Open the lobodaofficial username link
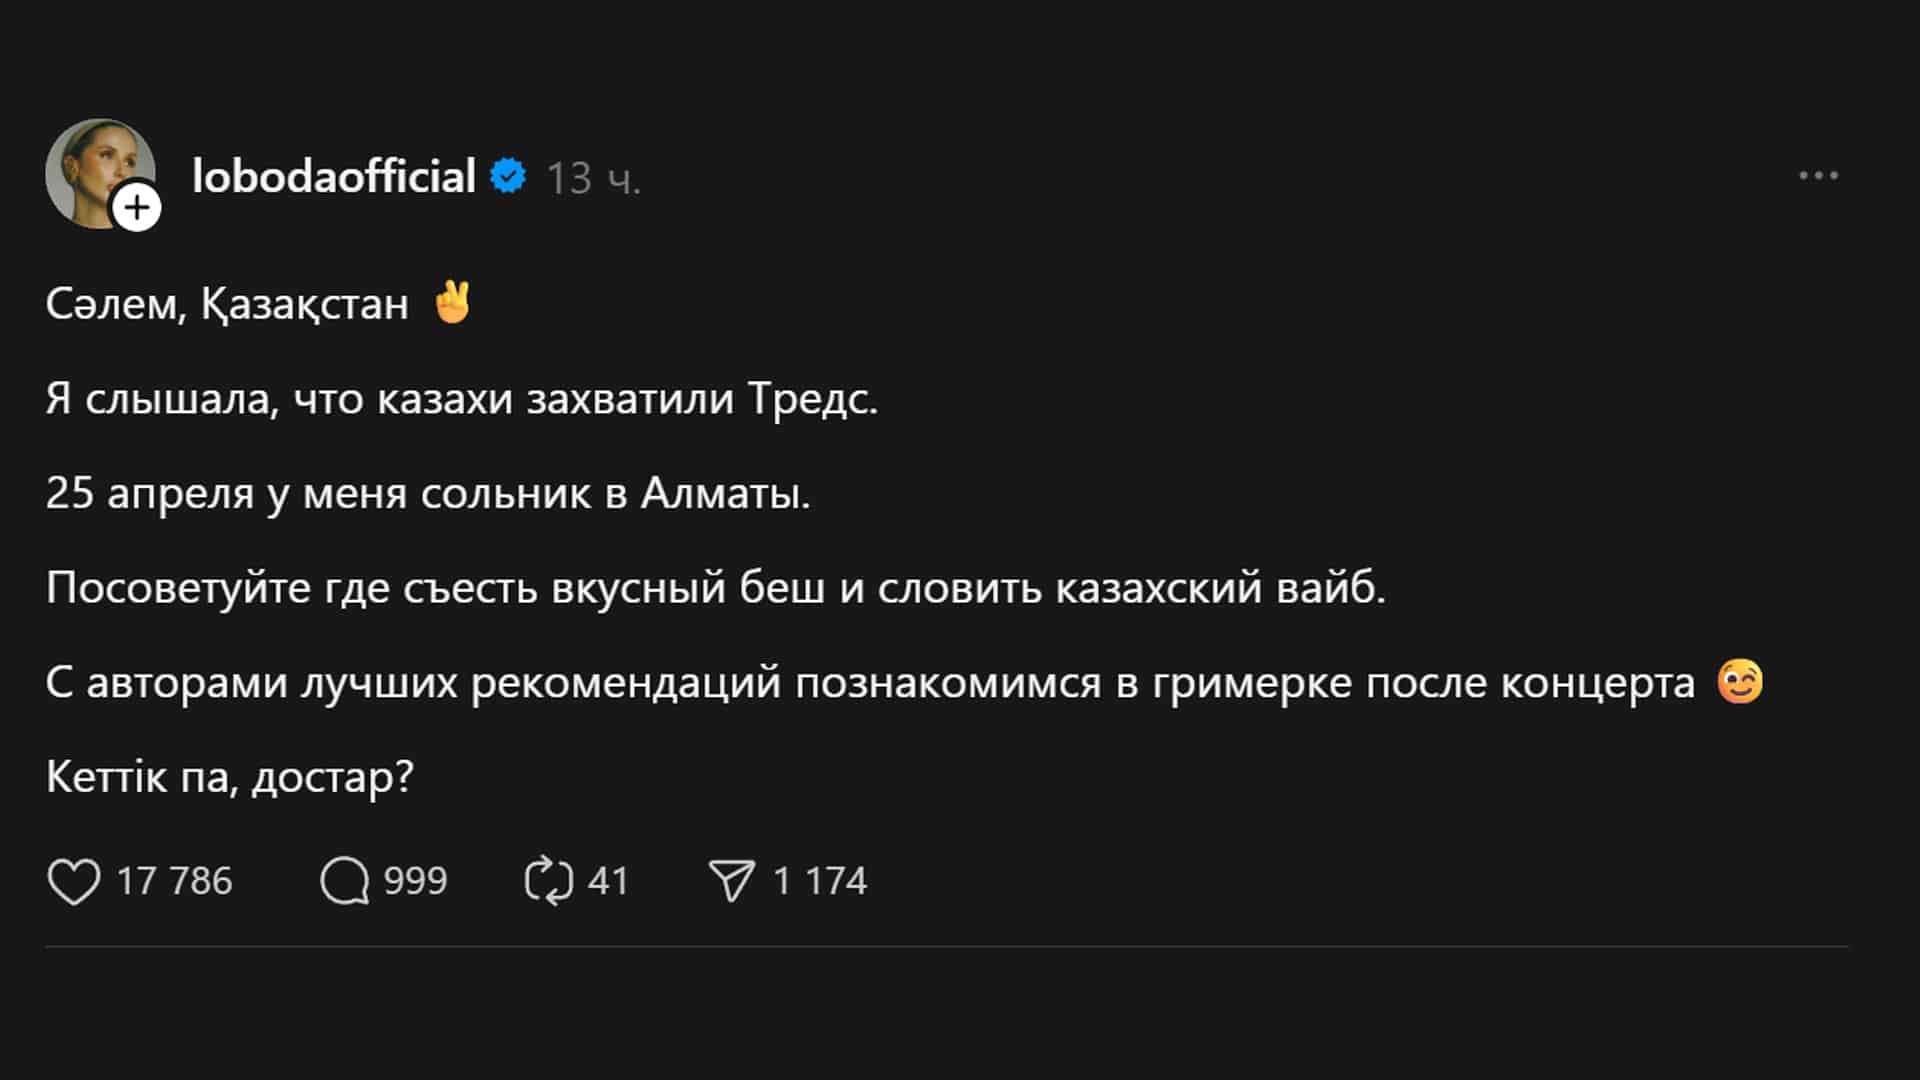 pos(333,177)
